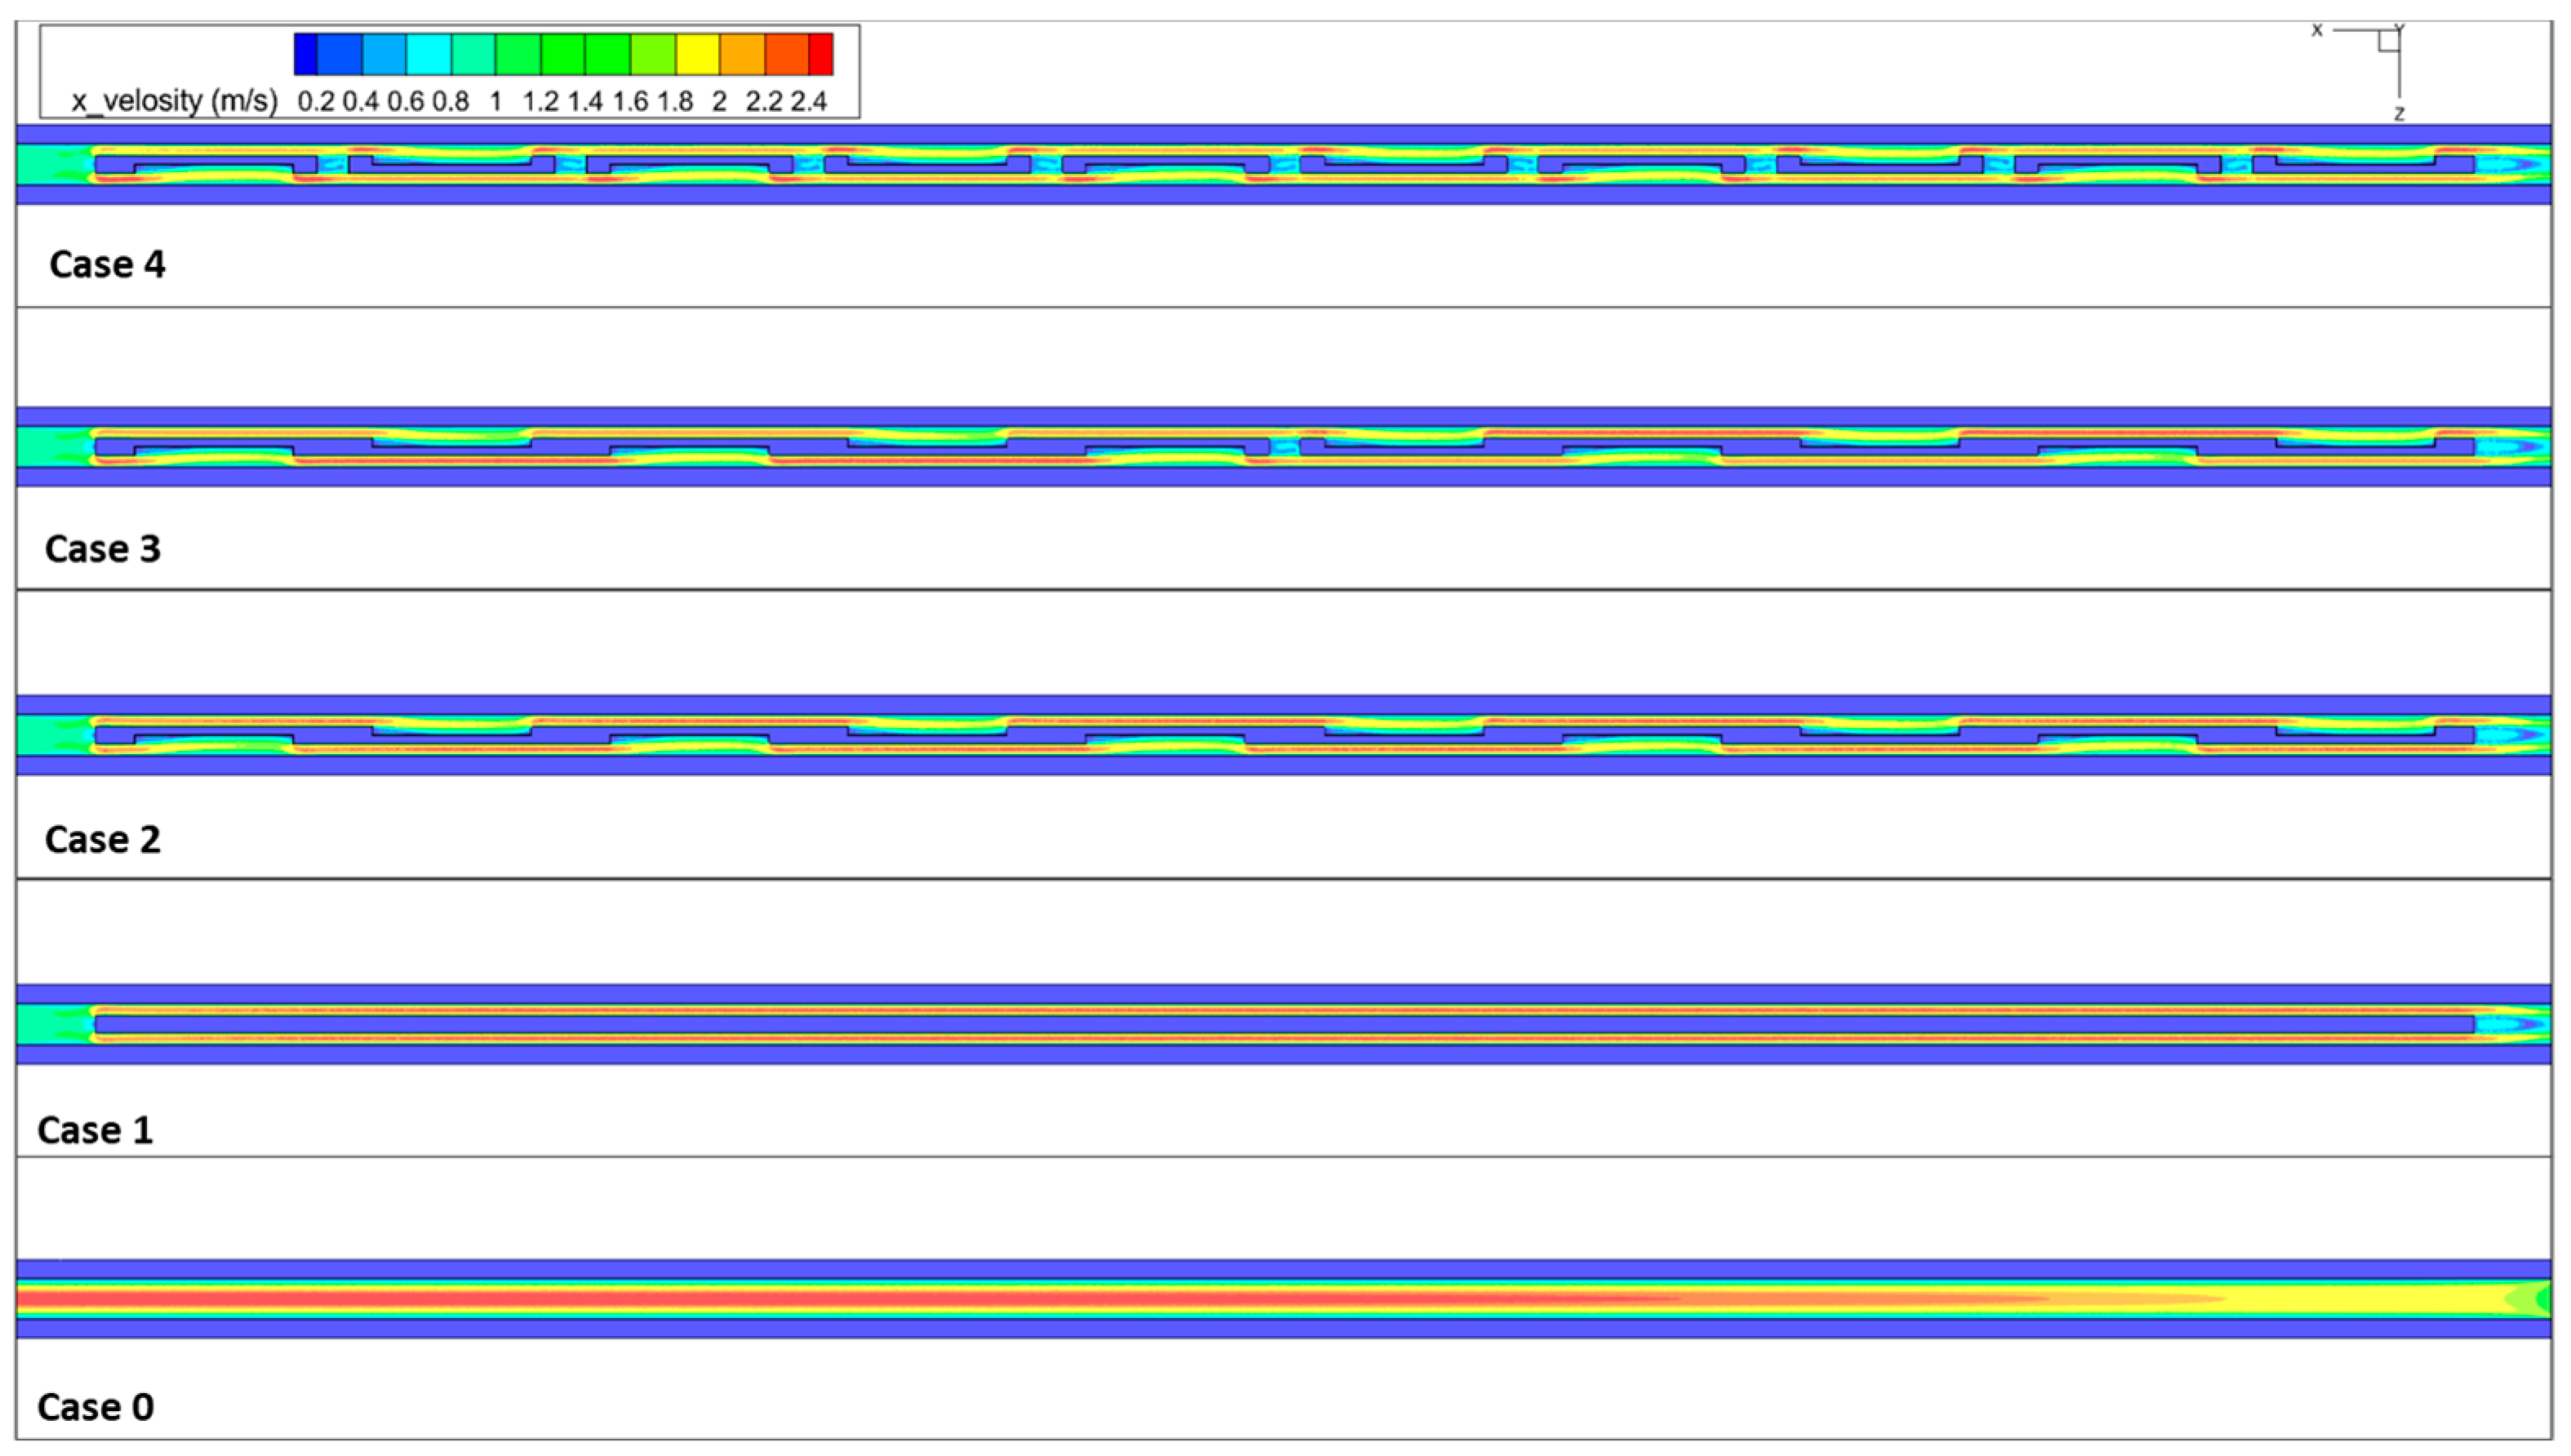The image size is (2571, 1456).
Task: Select the Case 4 label
Action: 107,264
